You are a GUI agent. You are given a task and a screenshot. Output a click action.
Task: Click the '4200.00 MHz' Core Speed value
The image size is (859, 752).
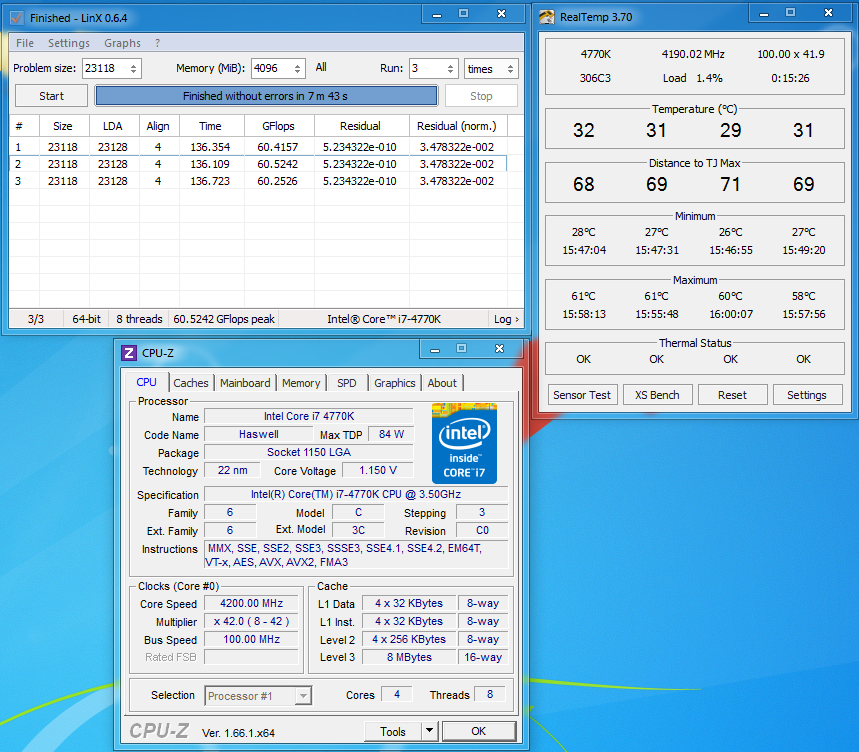tap(251, 603)
